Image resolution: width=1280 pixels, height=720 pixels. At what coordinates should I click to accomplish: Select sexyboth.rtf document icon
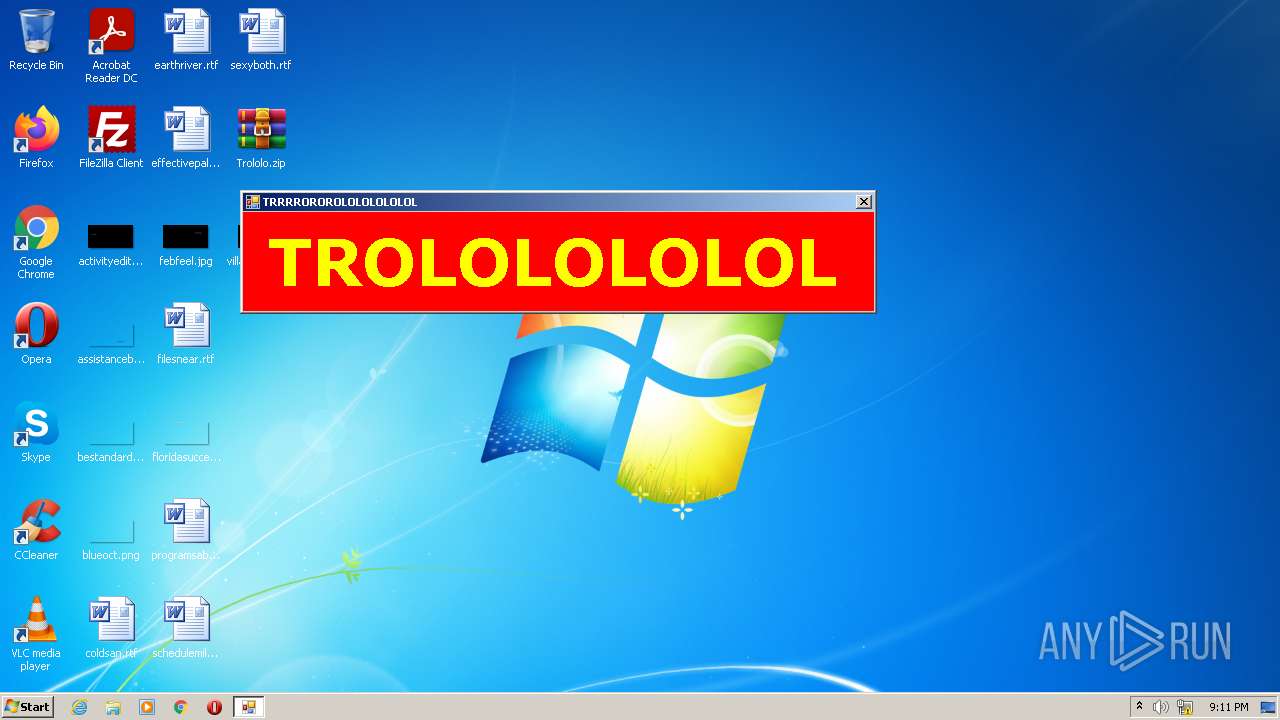pos(261,40)
